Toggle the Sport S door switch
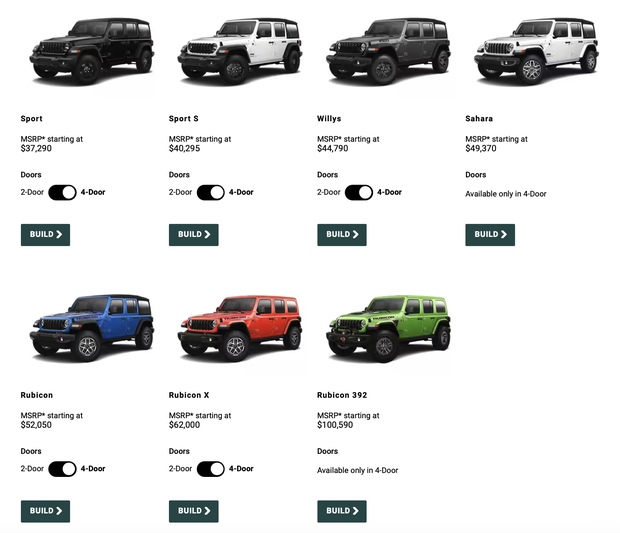The height and width of the screenshot is (533, 620). point(211,193)
